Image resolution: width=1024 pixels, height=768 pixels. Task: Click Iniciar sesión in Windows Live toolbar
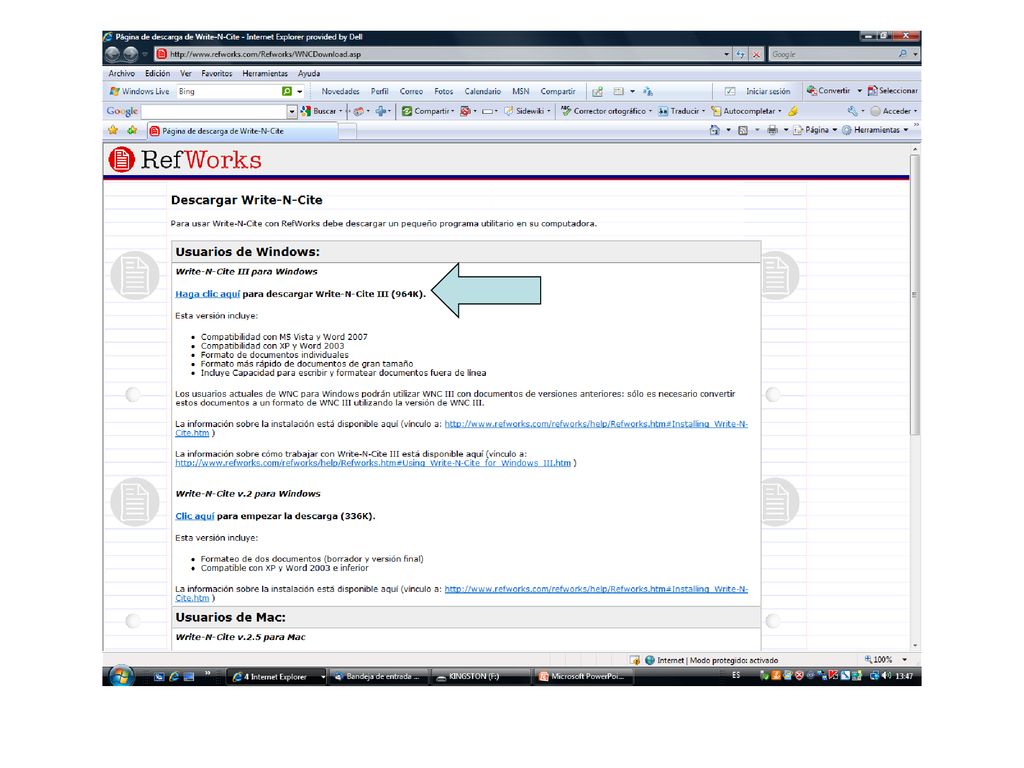[x=768, y=91]
